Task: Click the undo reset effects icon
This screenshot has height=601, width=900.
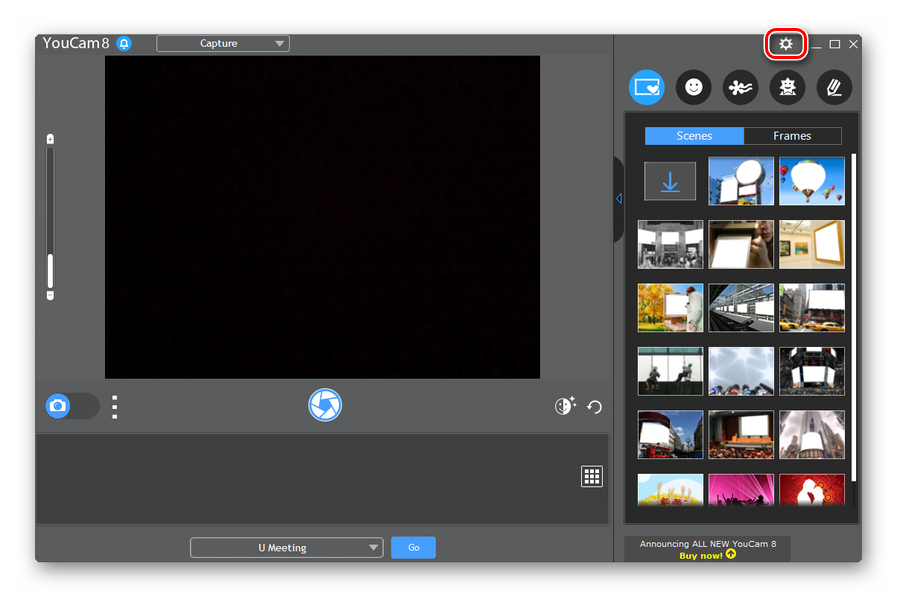Action: click(x=595, y=407)
